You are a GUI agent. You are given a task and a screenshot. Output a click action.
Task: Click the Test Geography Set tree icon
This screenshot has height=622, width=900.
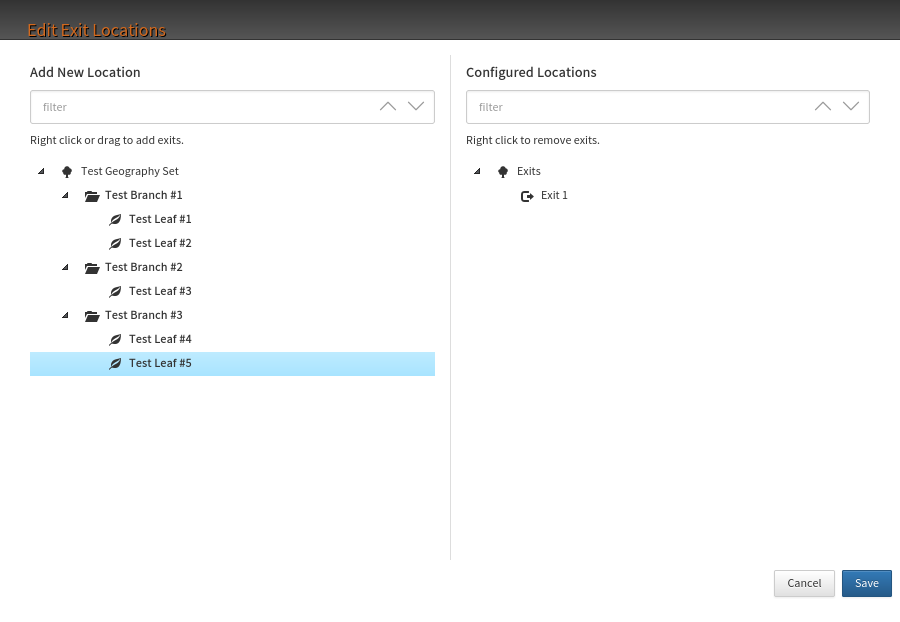coord(67,171)
